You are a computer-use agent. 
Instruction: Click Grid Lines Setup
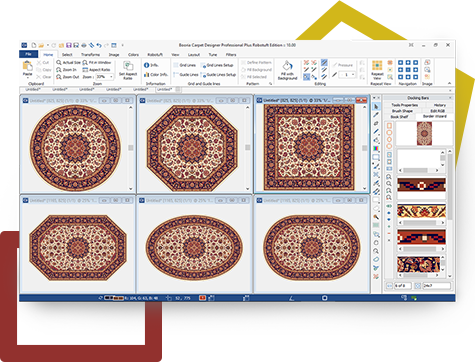tap(217, 65)
